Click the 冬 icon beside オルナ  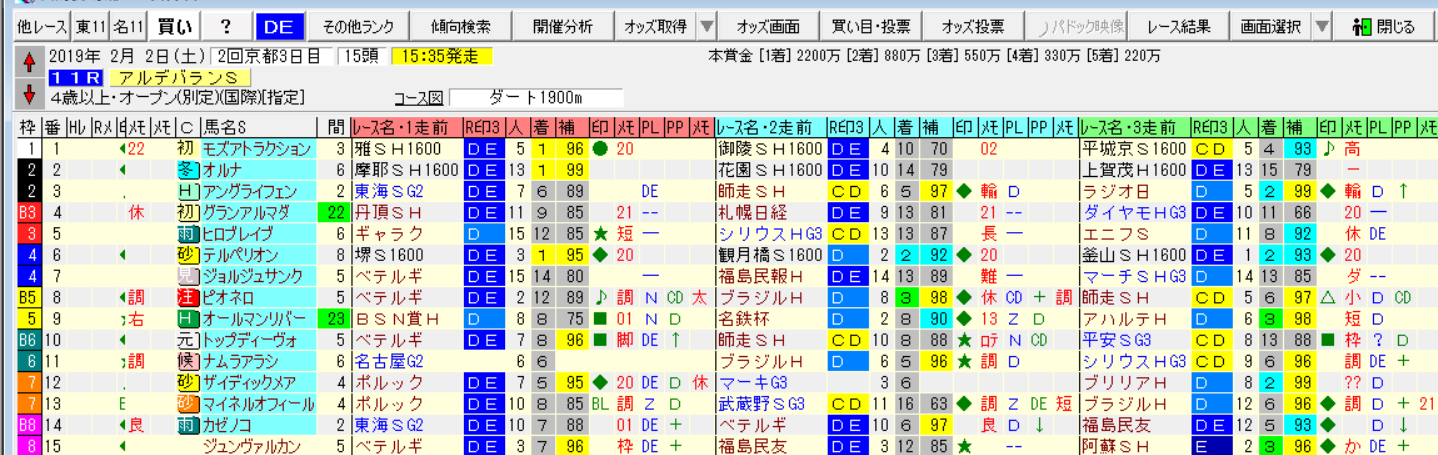coord(188,169)
